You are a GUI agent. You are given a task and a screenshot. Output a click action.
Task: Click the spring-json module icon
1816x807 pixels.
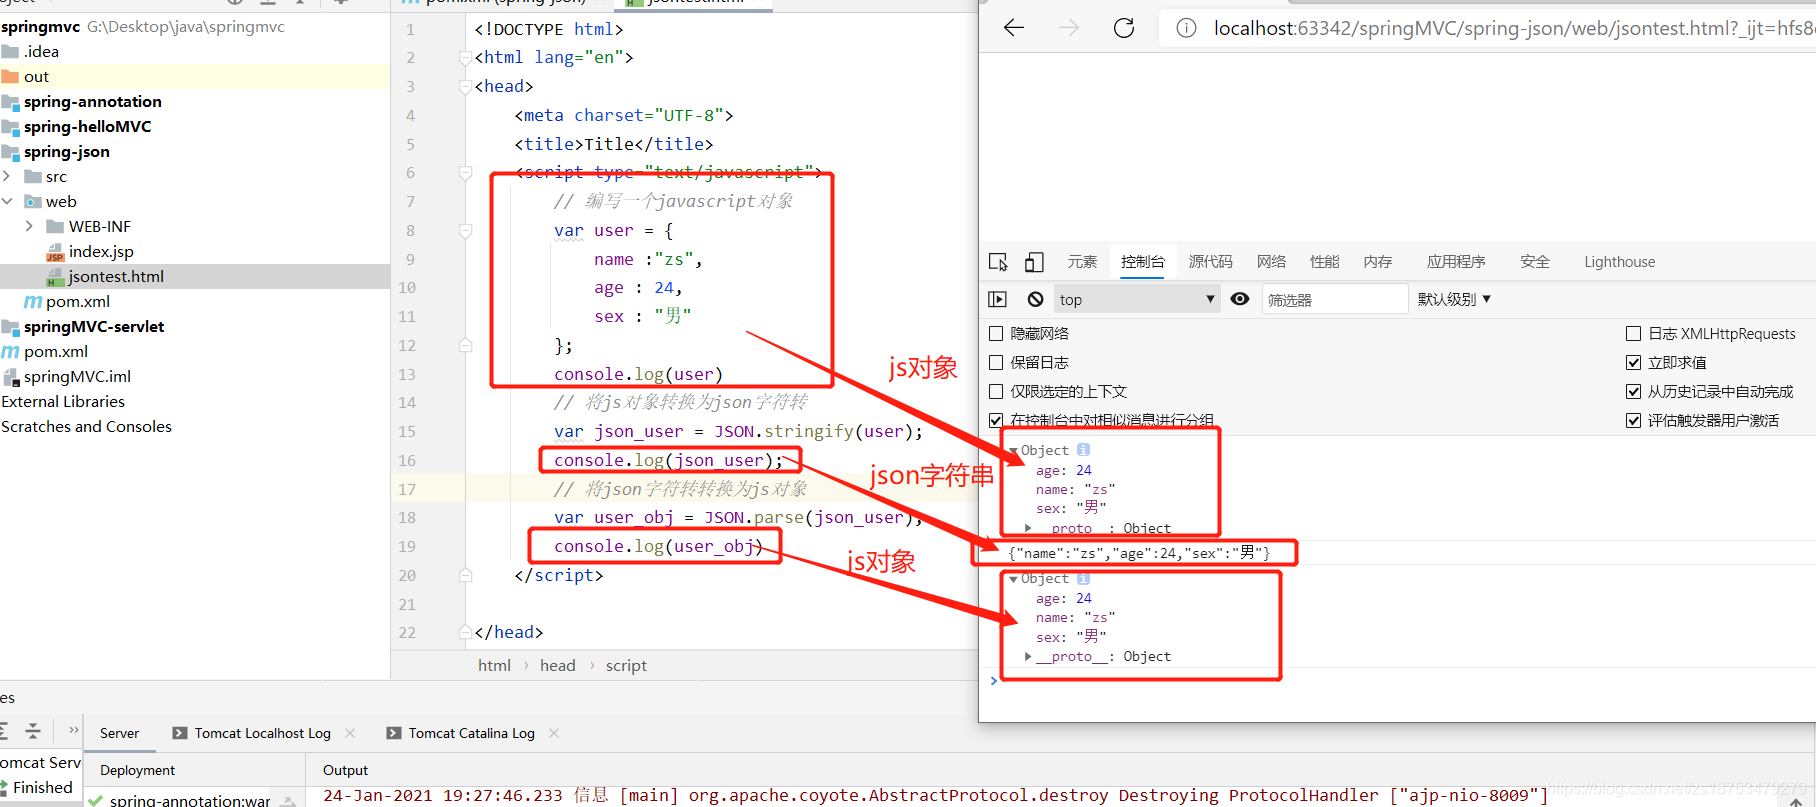coord(11,152)
